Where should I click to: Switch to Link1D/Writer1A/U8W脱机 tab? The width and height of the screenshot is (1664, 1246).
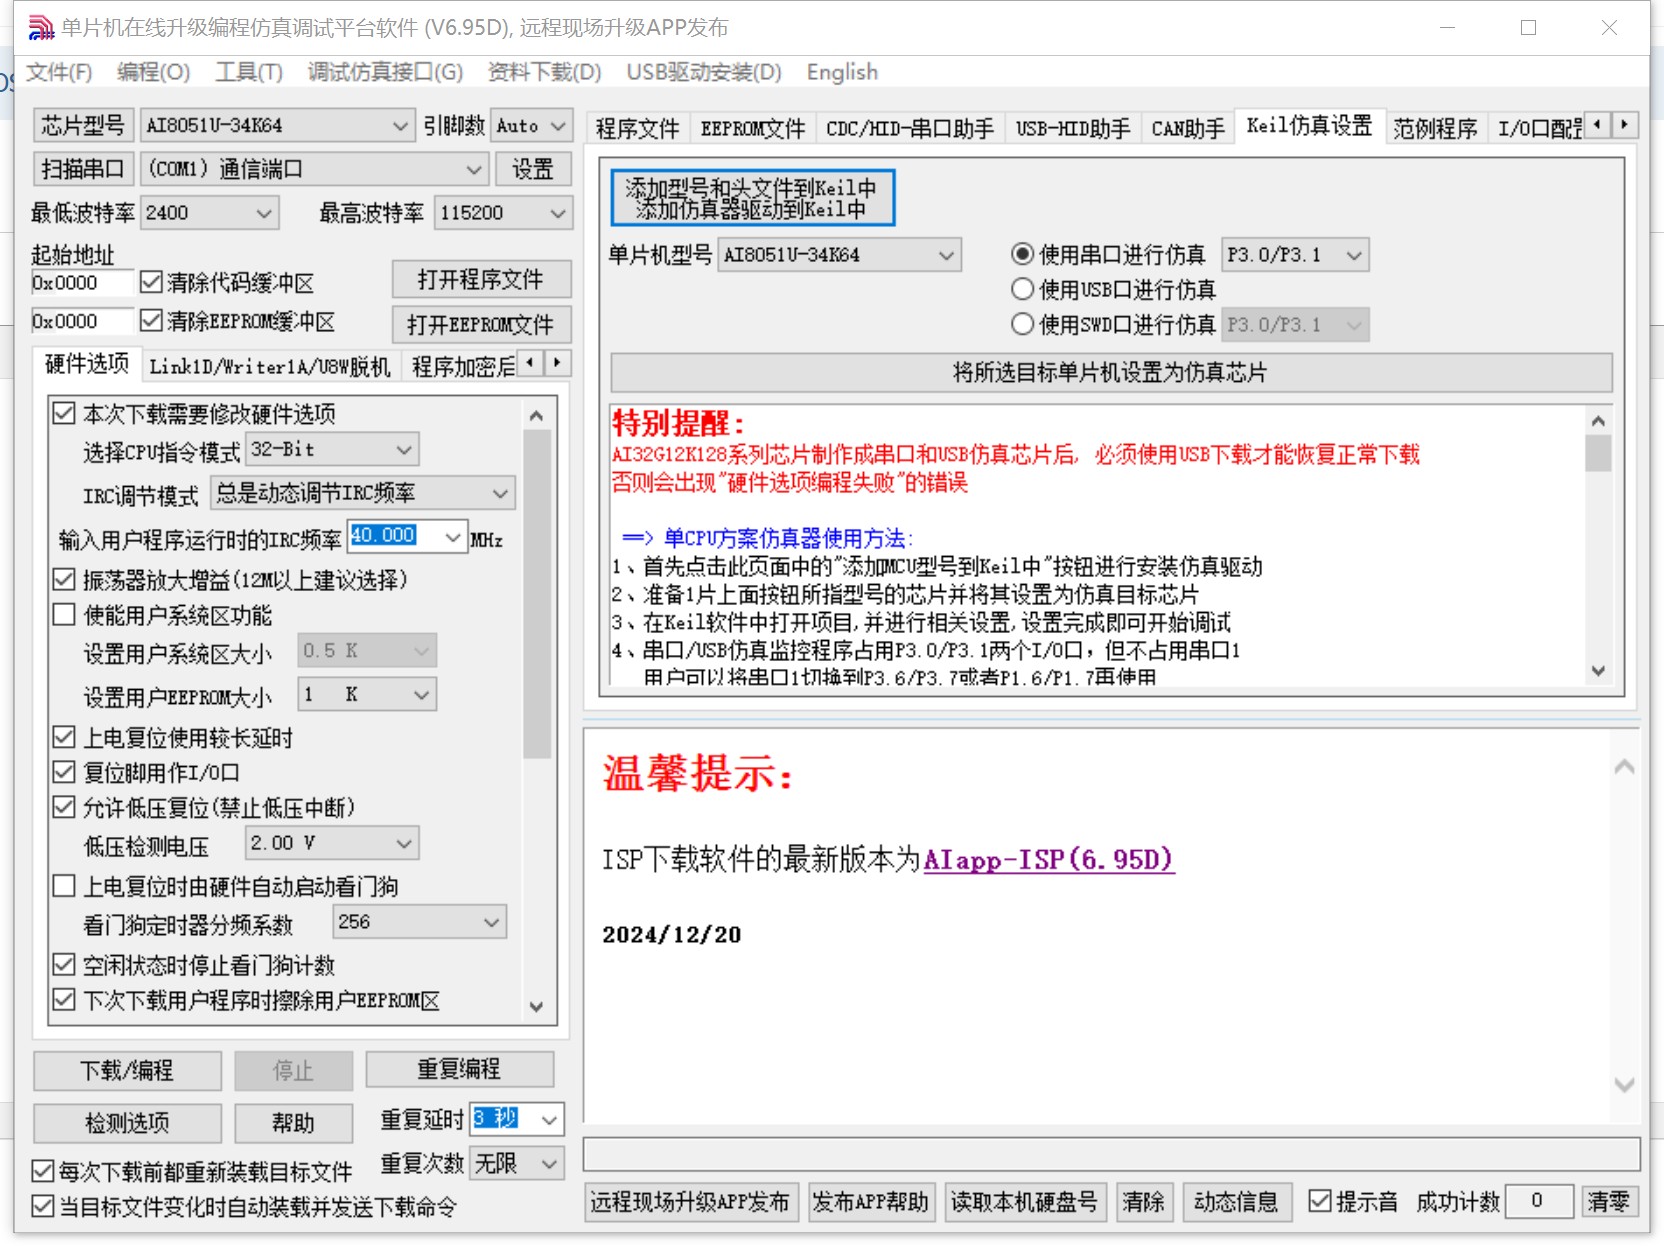point(269,367)
